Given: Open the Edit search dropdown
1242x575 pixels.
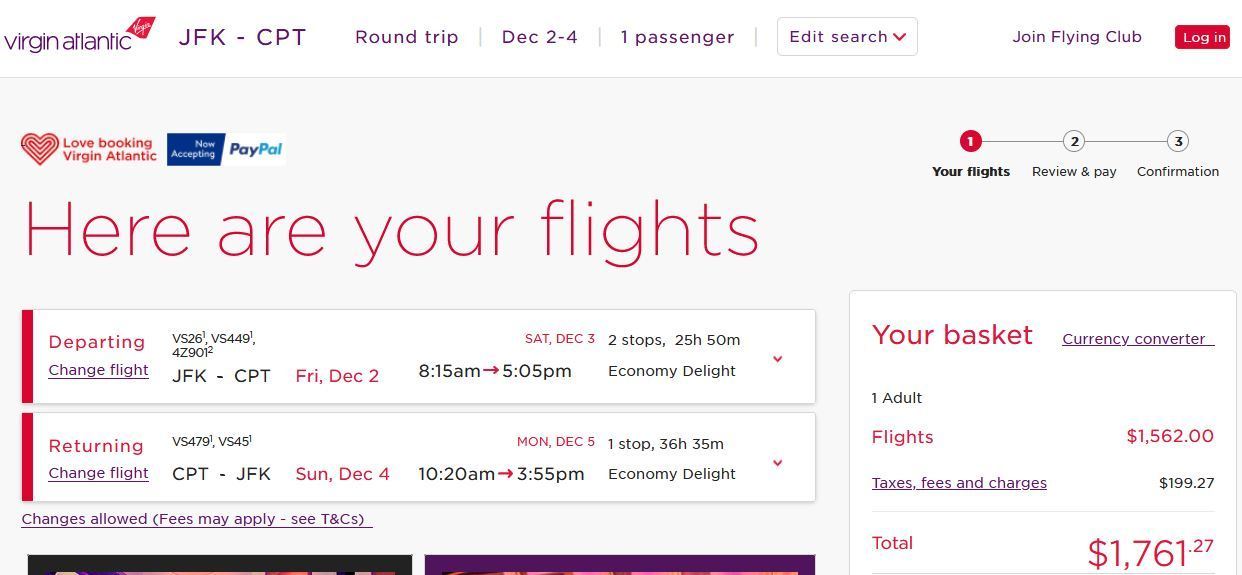Looking at the screenshot, I should point(847,37).
